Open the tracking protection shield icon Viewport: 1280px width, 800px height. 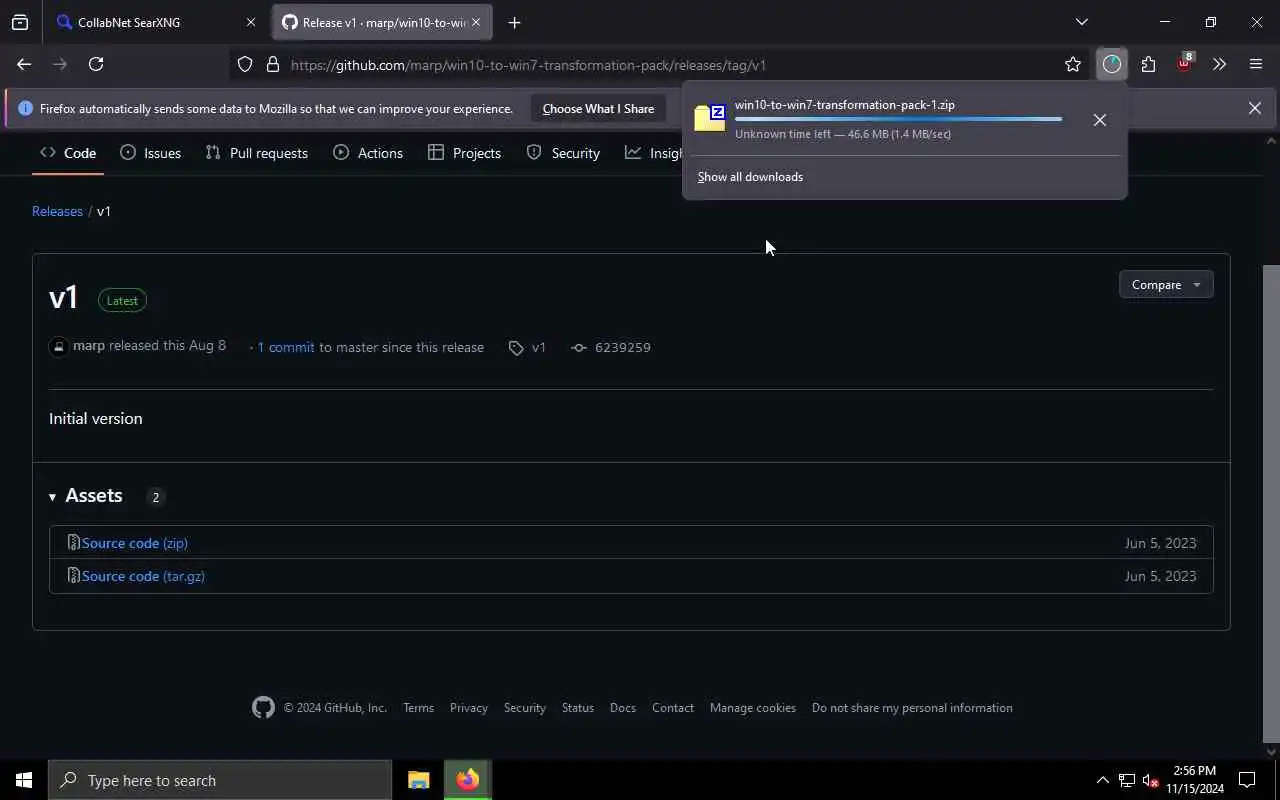[x=245, y=65]
